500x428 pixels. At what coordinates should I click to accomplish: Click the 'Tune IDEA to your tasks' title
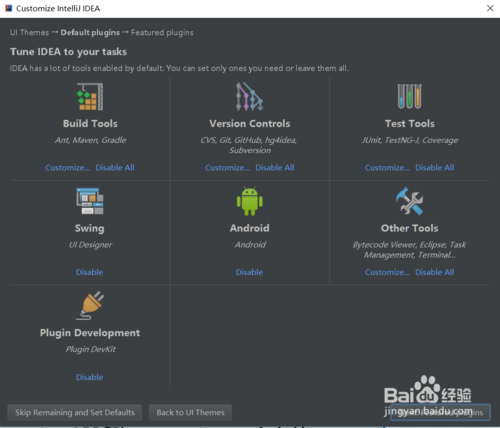click(68, 52)
